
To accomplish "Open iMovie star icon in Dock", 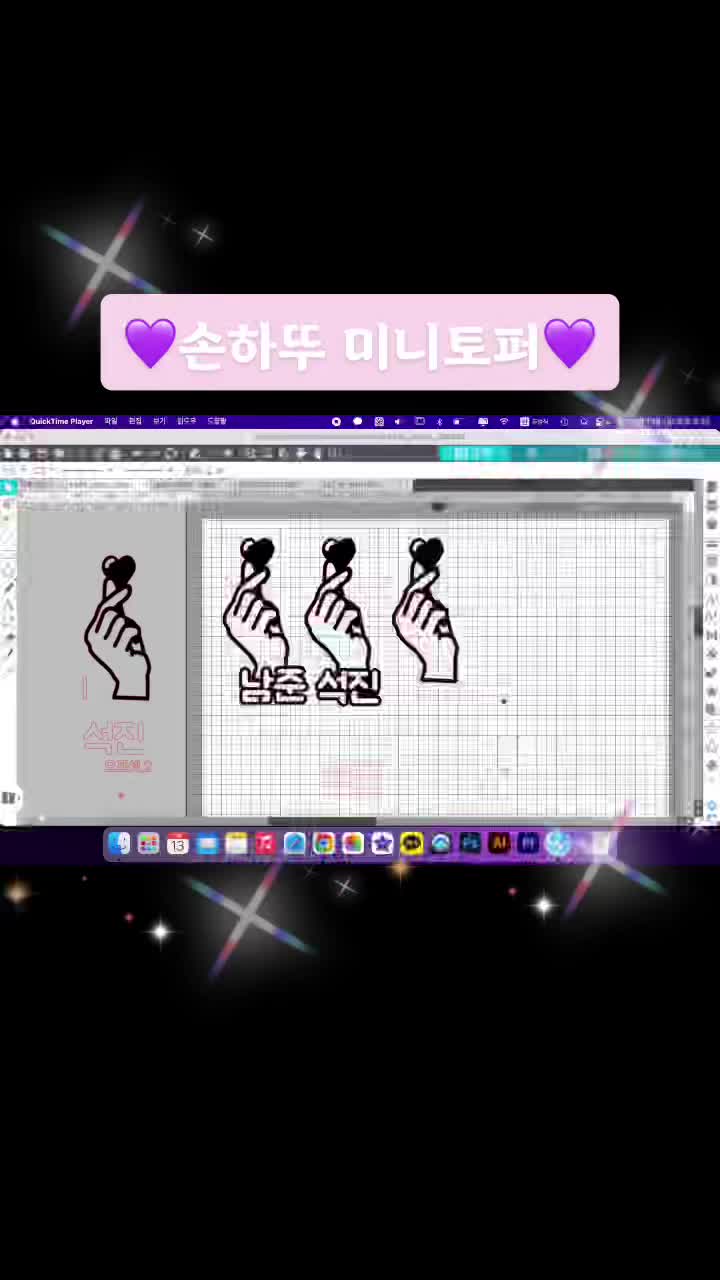I will (x=382, y=844).
